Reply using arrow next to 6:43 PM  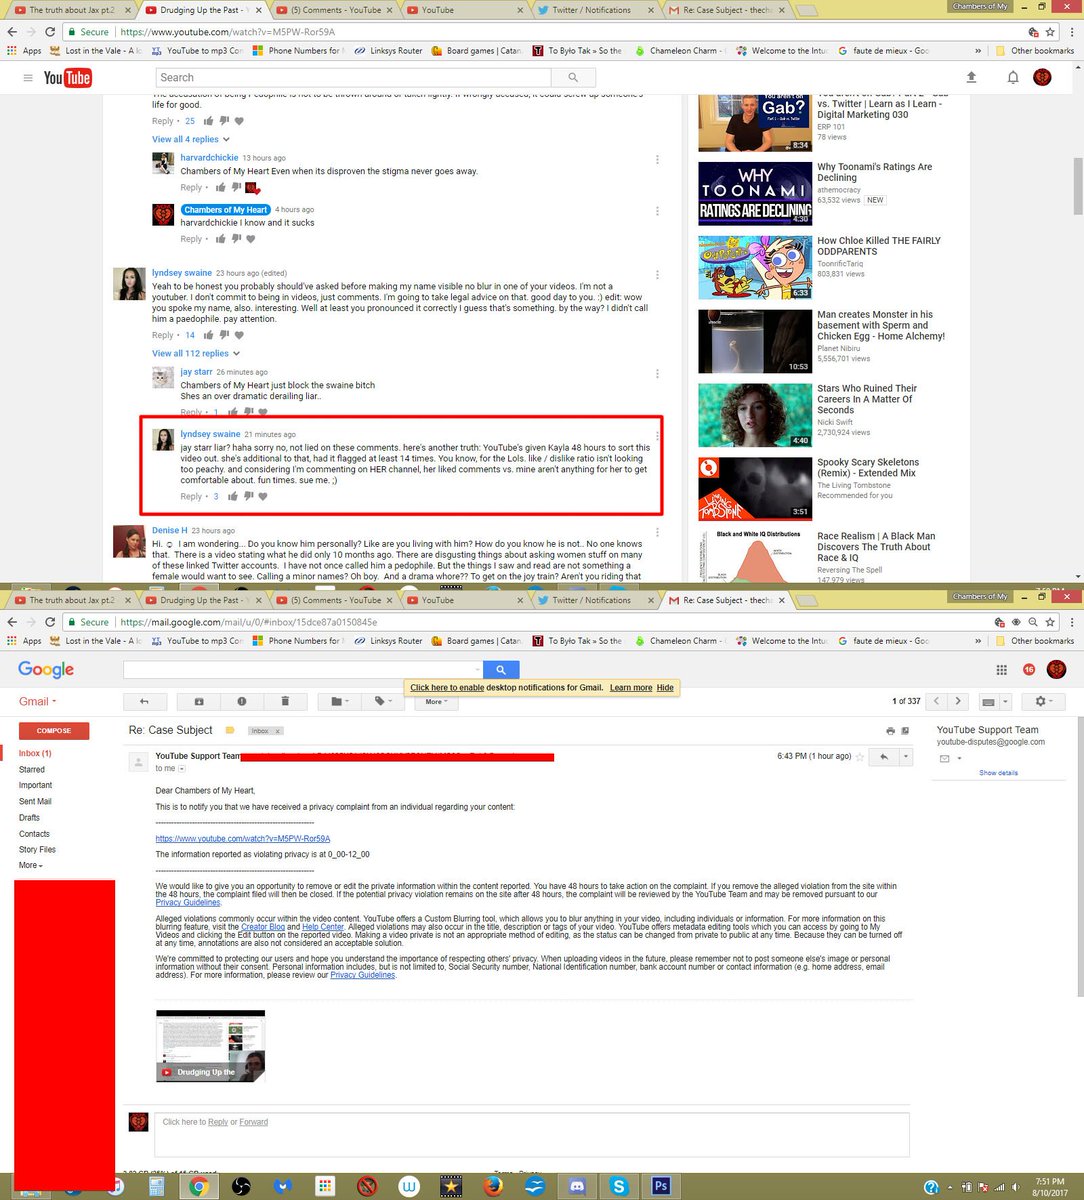[x=884, y=757]
